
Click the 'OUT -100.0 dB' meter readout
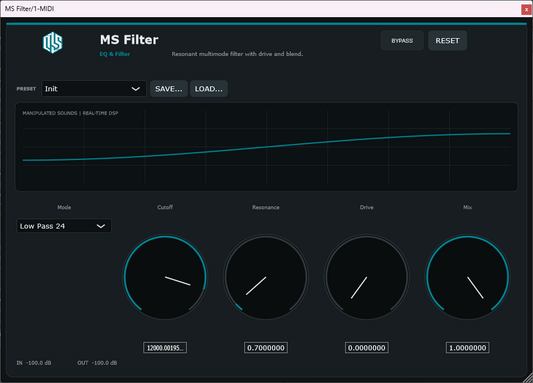tap(97, 363)
